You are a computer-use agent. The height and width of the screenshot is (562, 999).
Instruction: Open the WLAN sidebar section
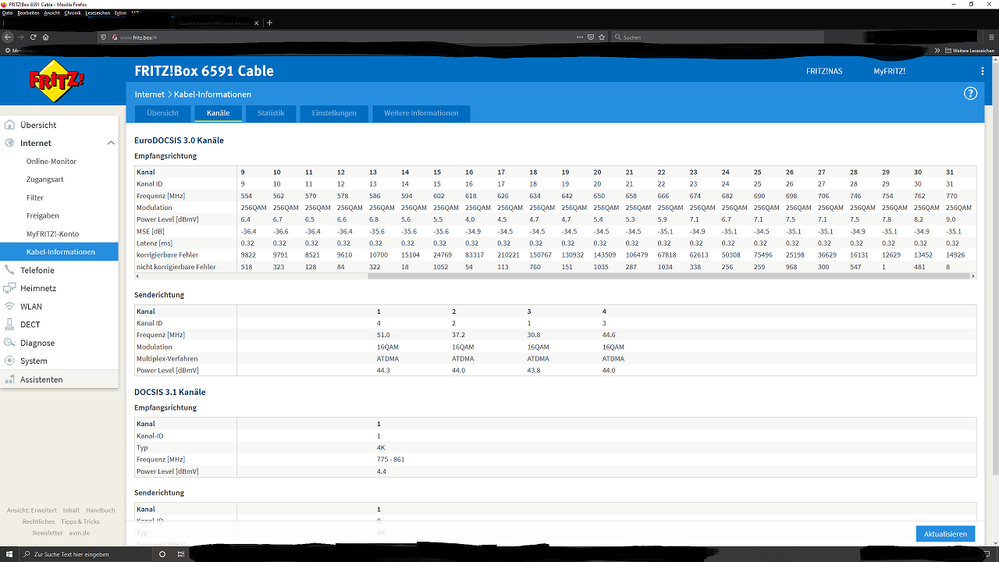pos(59,306)
